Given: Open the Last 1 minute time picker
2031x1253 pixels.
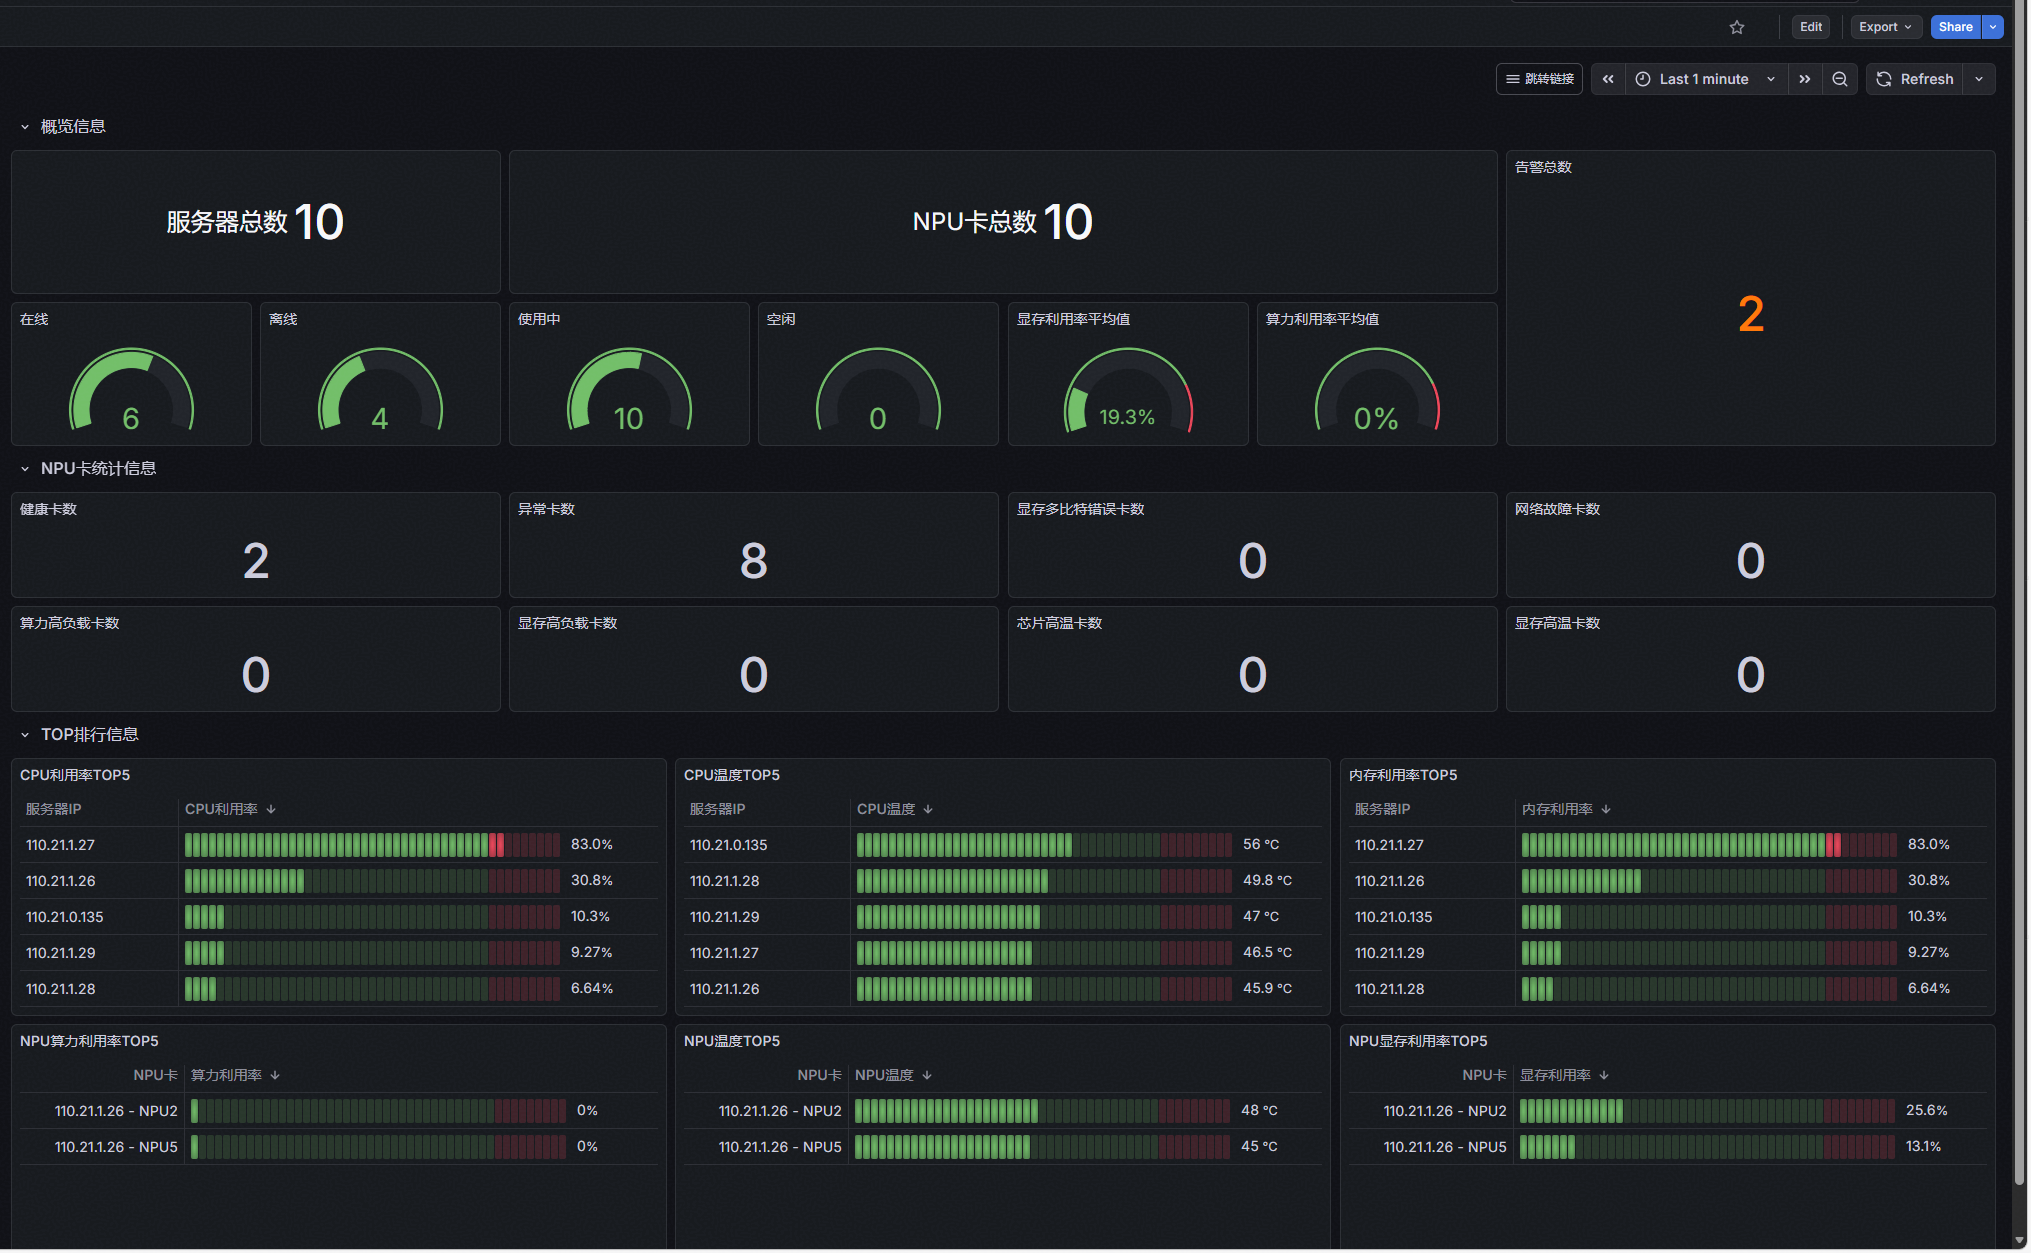Looking at the screenshot, I should [1706, 79].
